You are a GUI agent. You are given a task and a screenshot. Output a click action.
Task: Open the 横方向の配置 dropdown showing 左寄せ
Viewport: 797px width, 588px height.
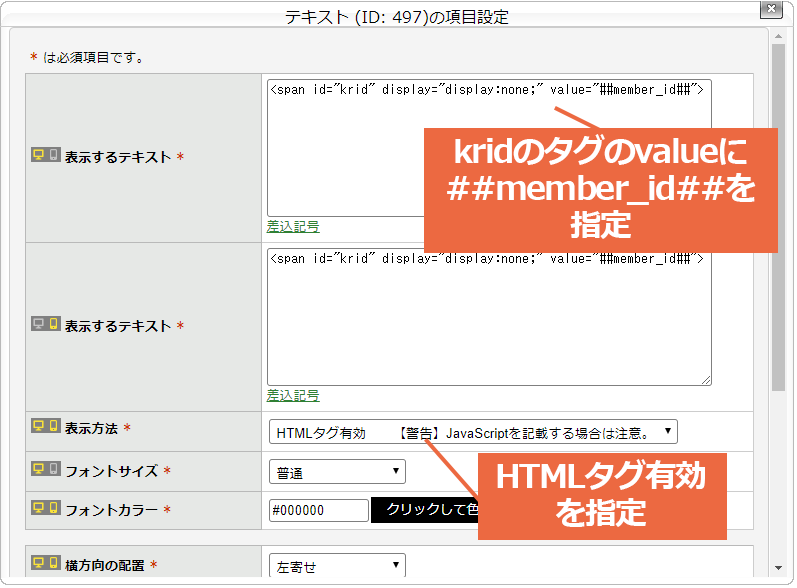(x=337, y=565)
